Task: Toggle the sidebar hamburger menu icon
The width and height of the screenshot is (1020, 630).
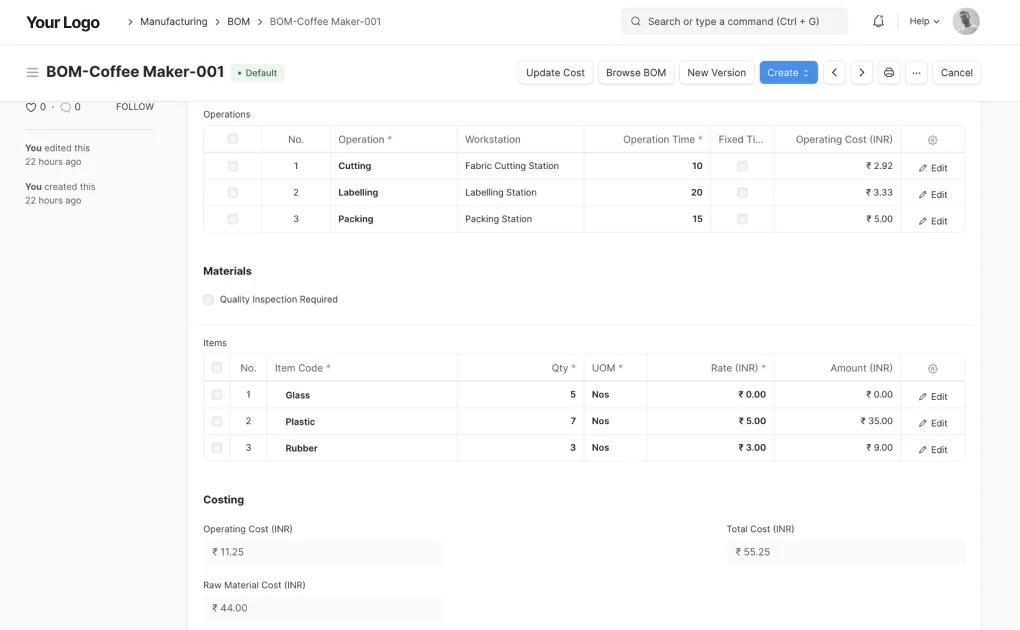Action: (32, 73)
